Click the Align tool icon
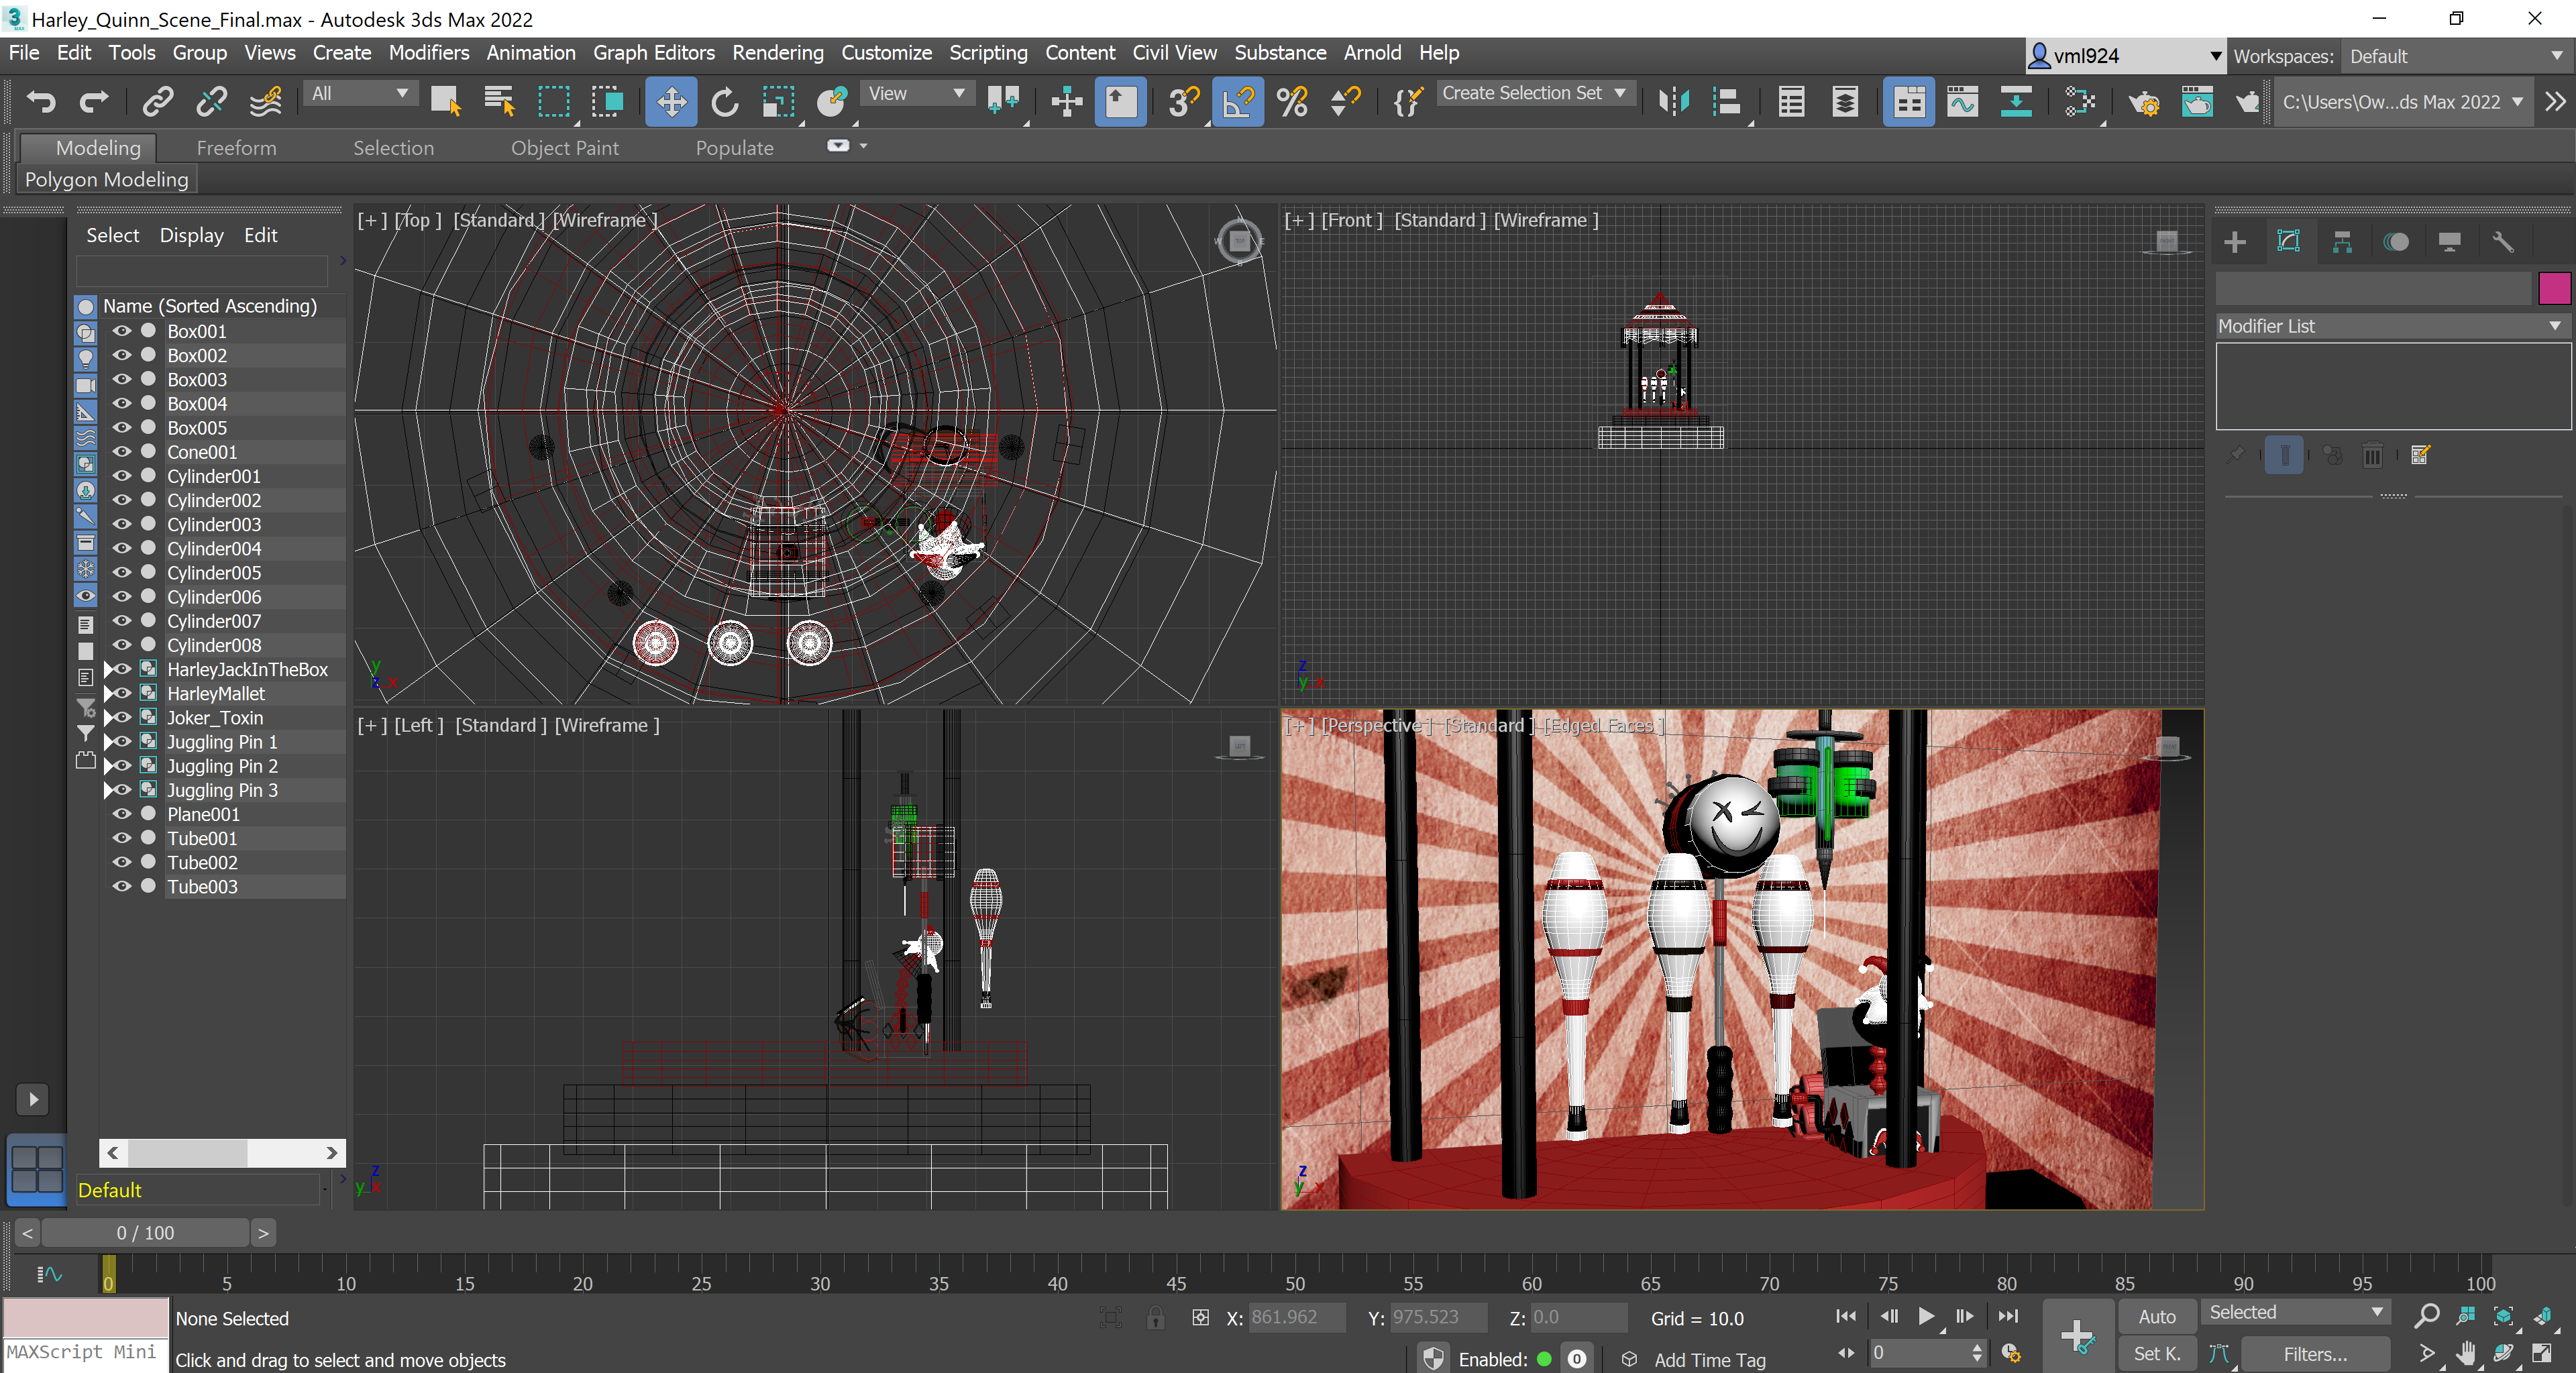 [1727, 101]
